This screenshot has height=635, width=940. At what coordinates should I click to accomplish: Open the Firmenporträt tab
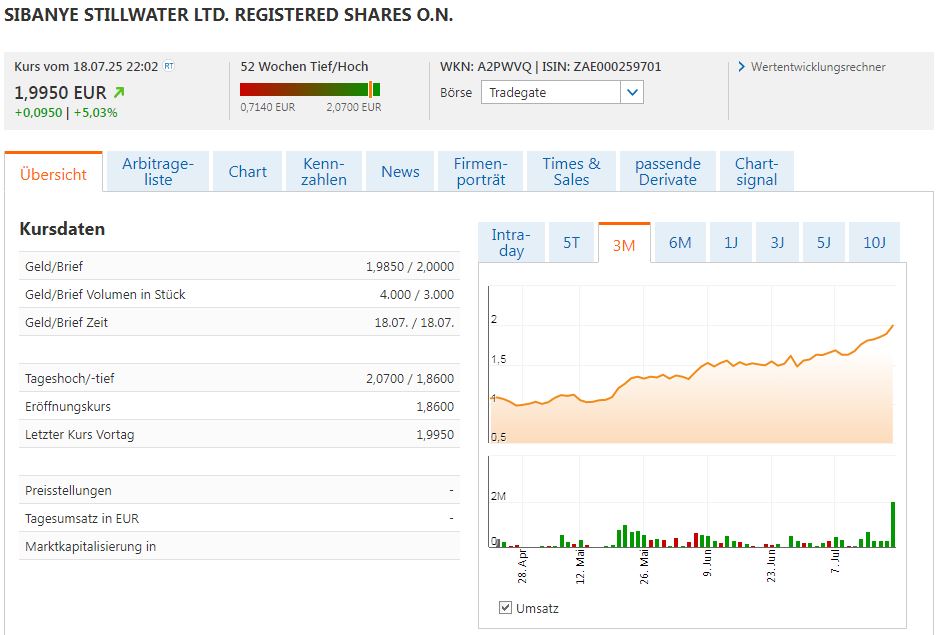[x=481, y=171]
